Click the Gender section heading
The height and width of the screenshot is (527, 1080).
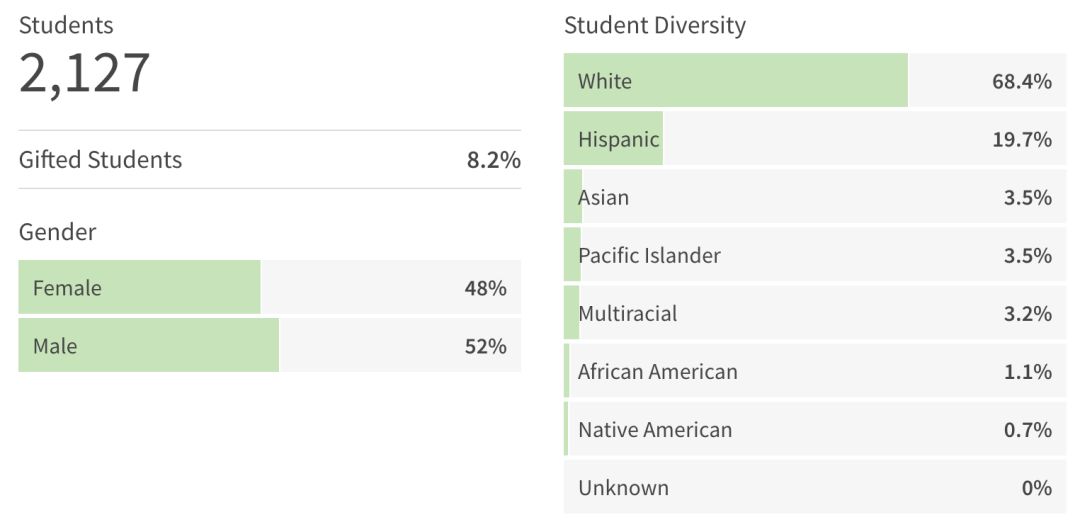(58, 232)
